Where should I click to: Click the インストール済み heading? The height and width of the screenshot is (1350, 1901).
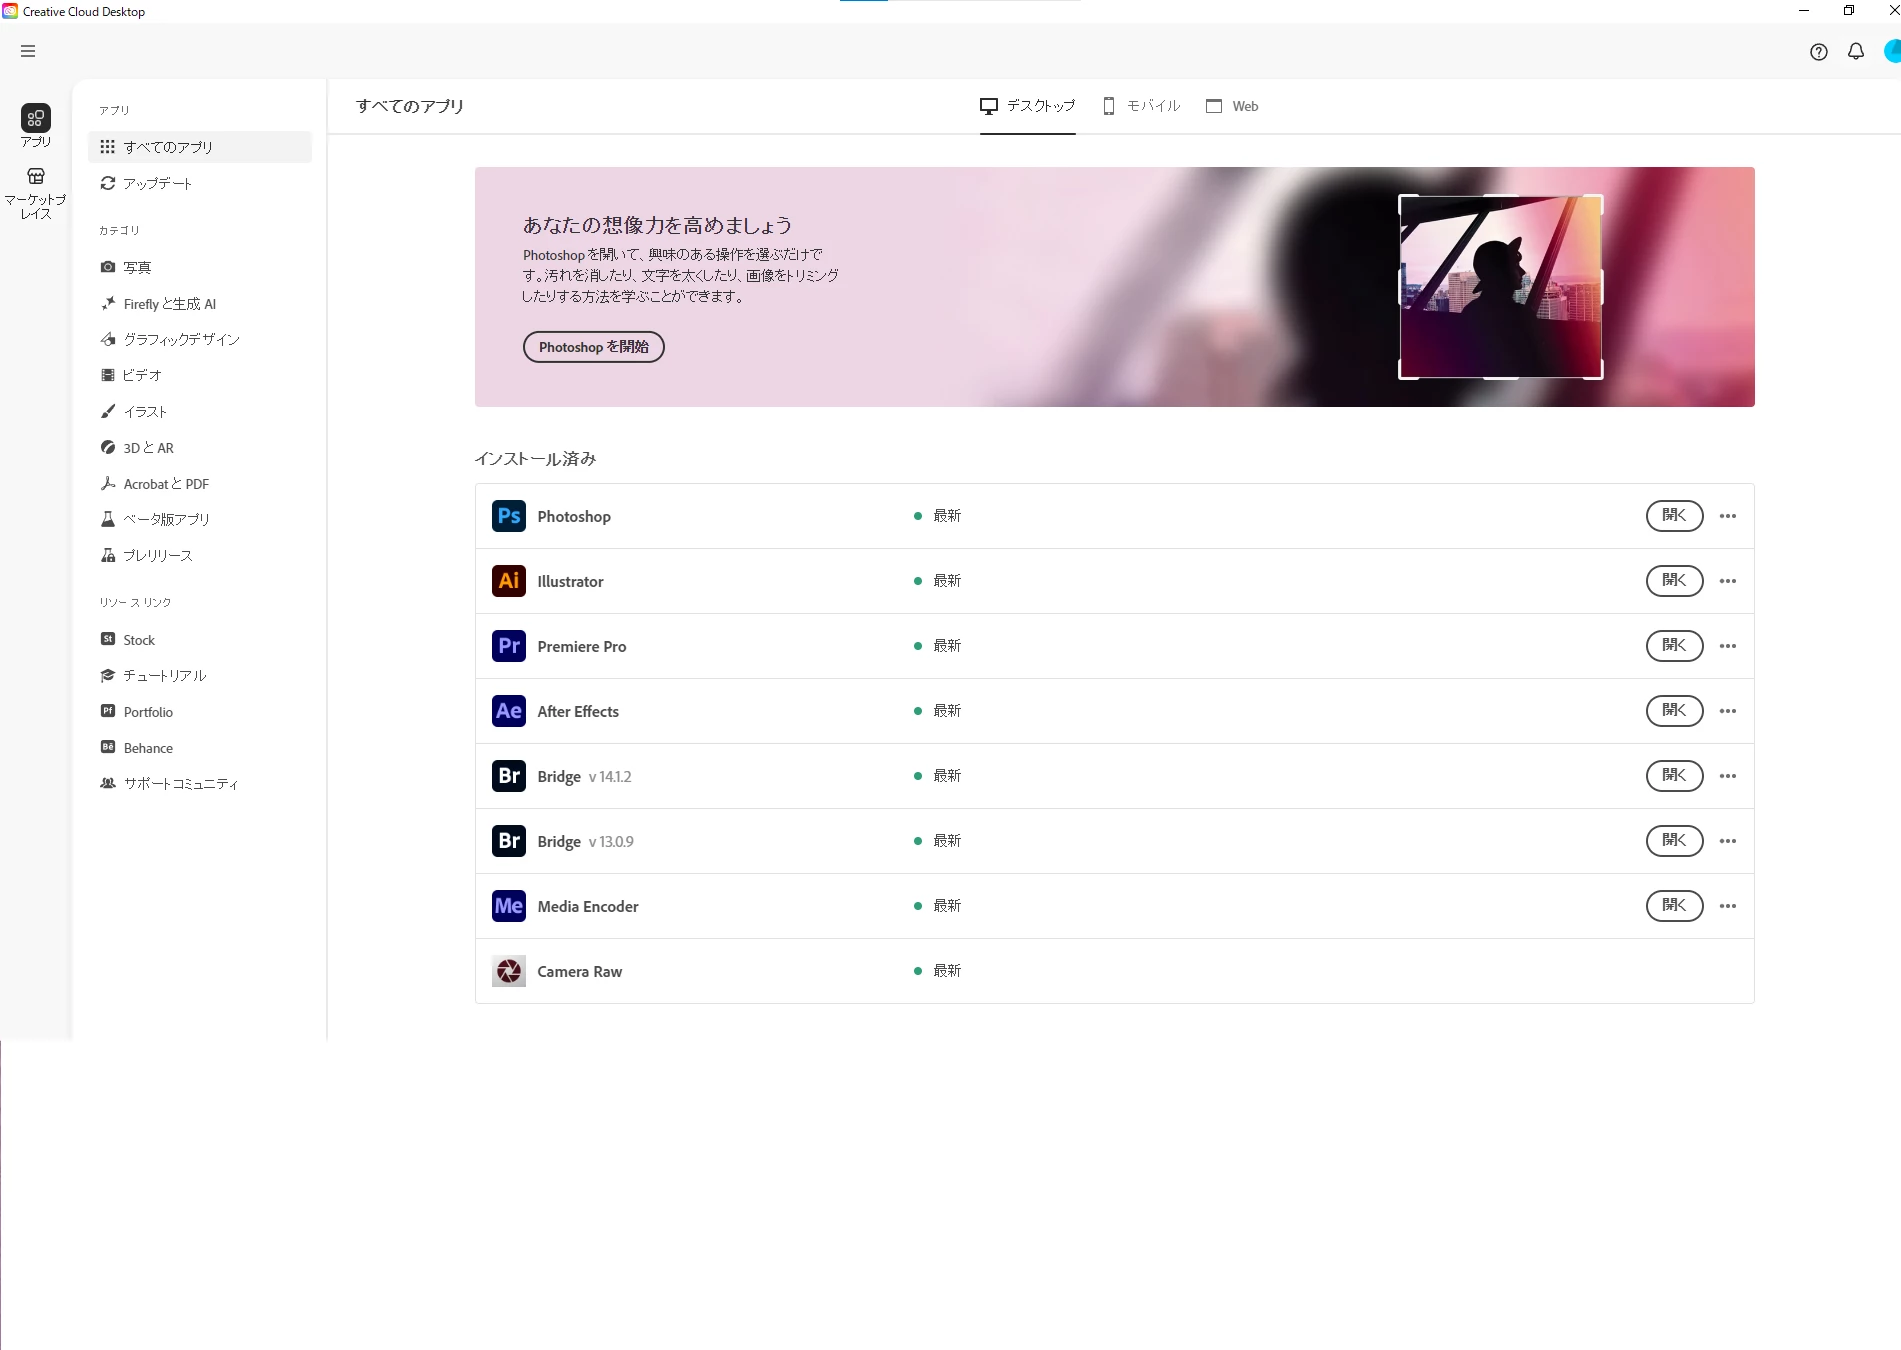[x=535, y=459]
